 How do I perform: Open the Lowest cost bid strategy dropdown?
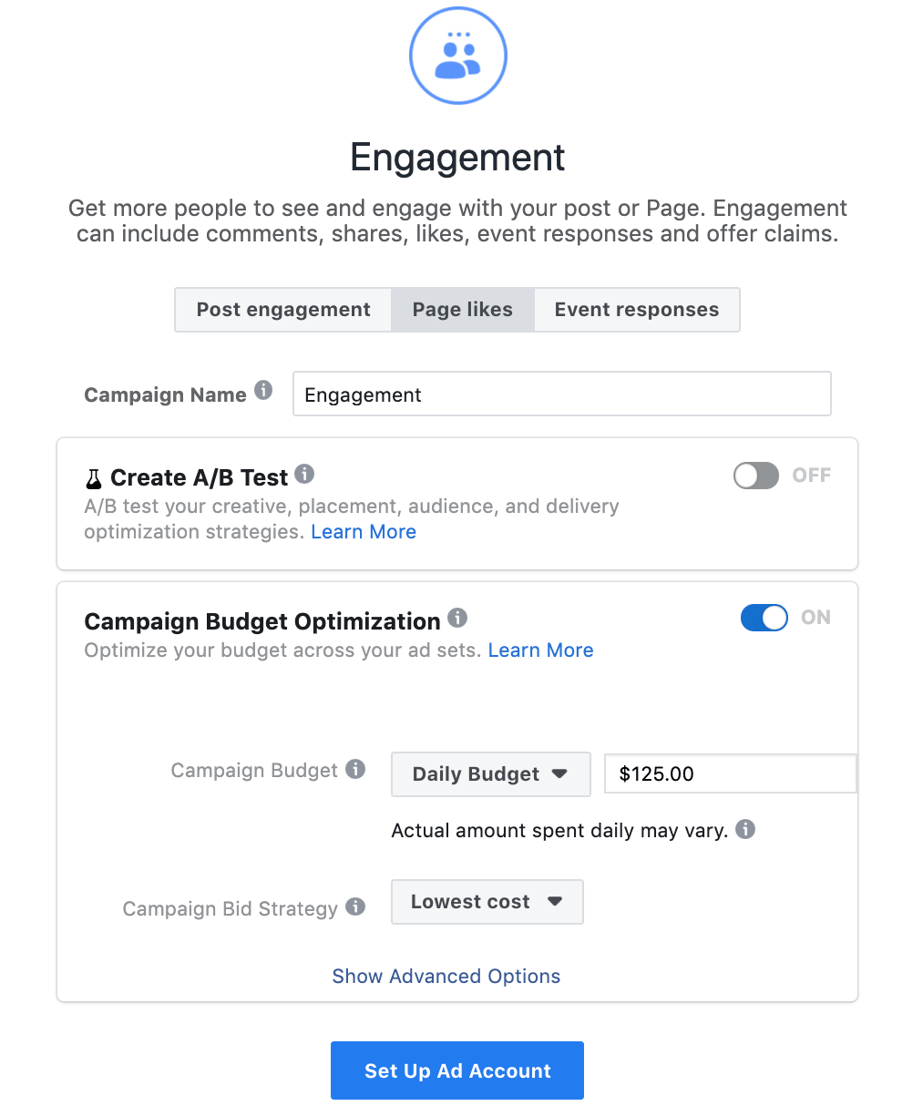(x=486, y=901)
